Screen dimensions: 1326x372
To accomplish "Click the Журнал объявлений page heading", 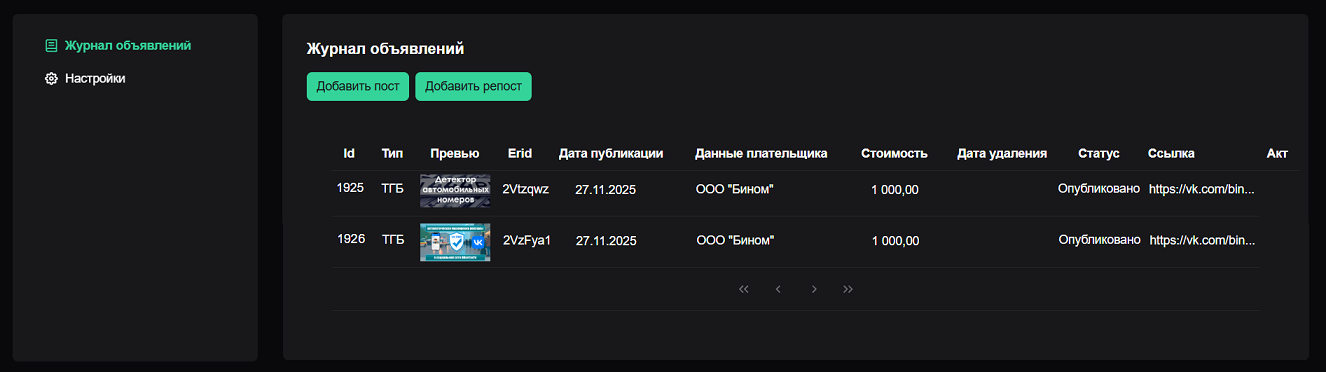I will pyautogui.click(x=385, y=48).
